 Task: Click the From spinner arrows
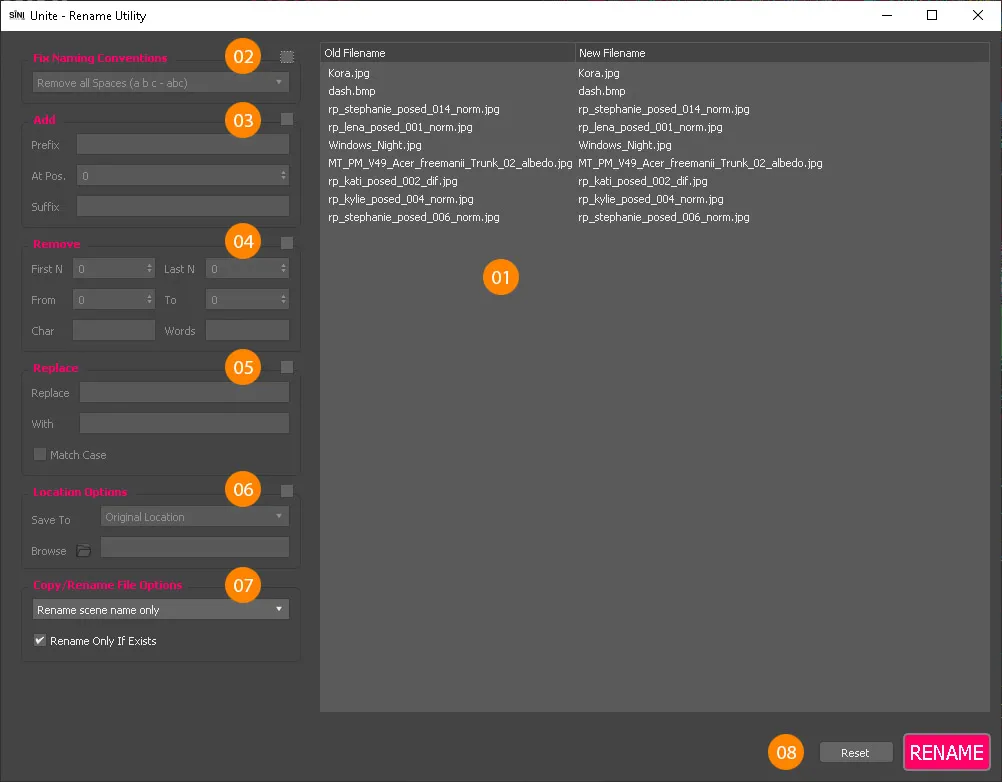tap(149, 299)
